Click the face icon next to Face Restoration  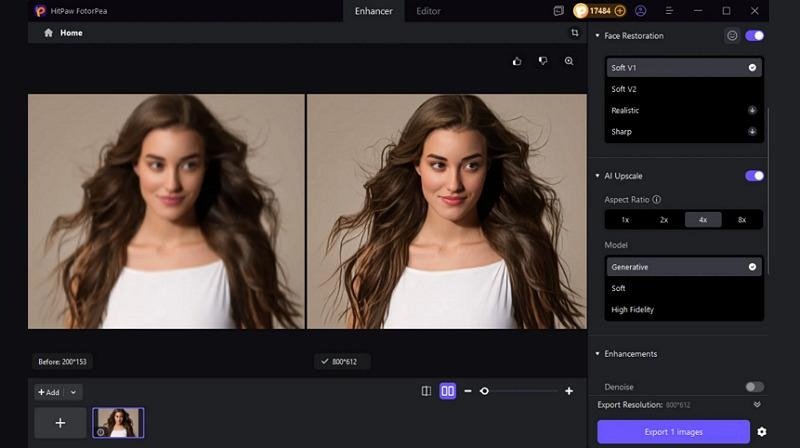(x=732, y=36)
